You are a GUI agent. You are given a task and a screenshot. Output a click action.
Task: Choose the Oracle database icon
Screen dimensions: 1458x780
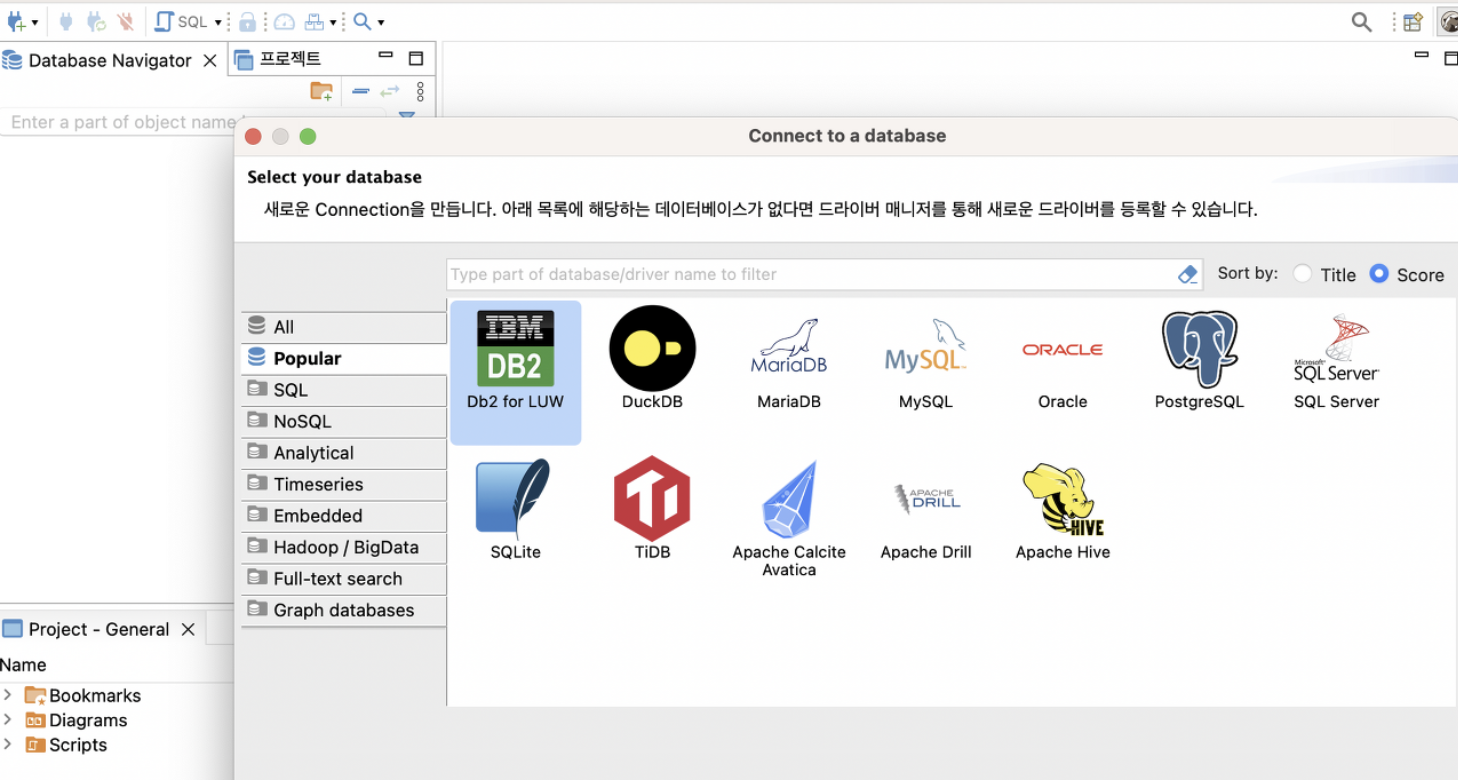point(1062,349)
